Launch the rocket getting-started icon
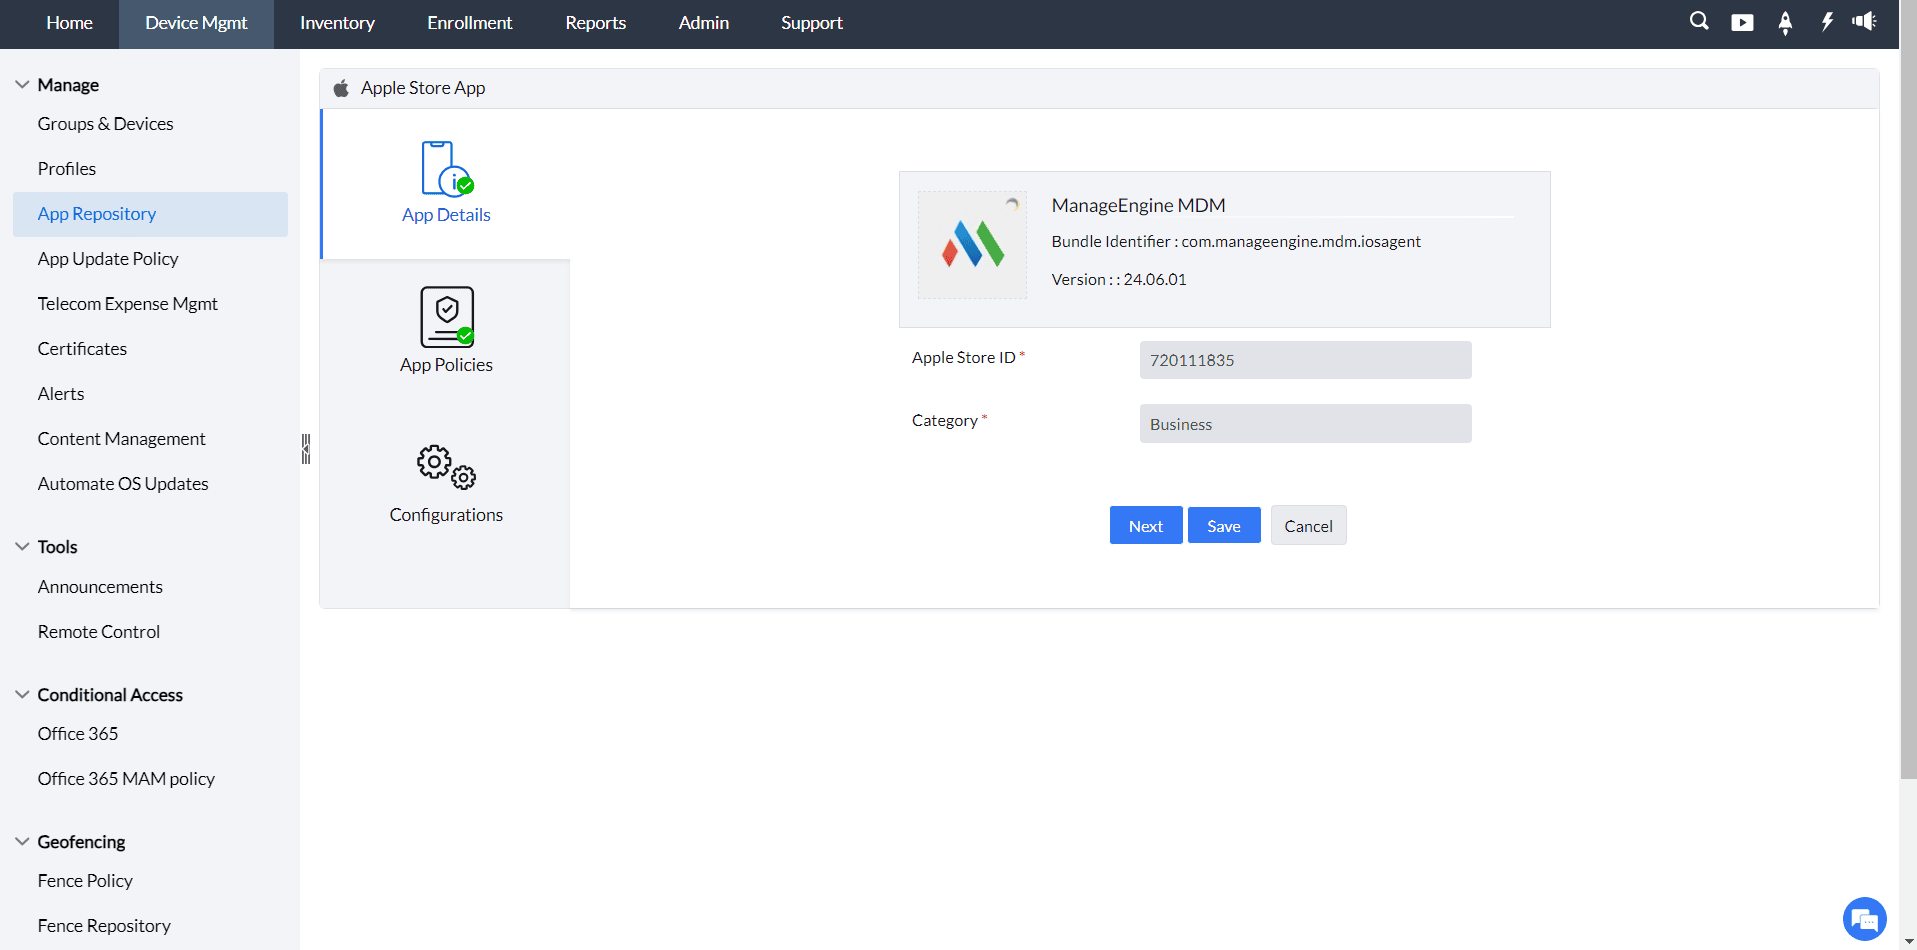Viewport: 1917px width, 950px height. click(1786, 23)
